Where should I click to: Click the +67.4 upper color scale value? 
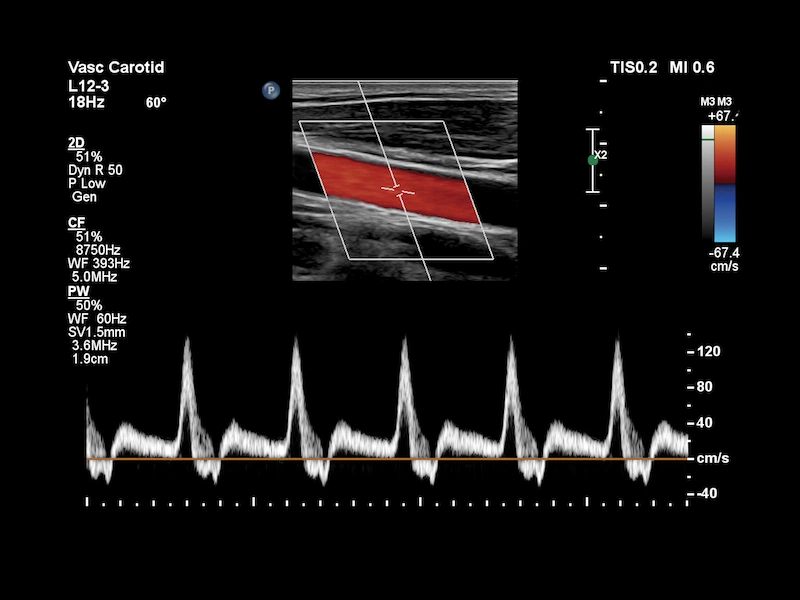[723, 116]
